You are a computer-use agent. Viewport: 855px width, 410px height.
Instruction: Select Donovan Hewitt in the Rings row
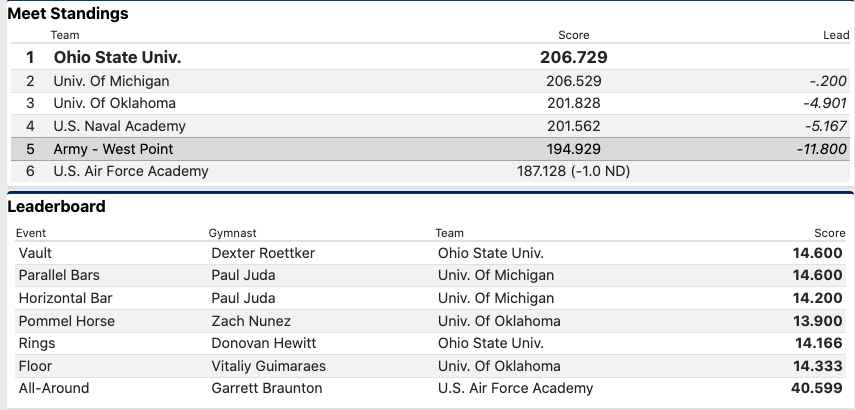(262, 343)
